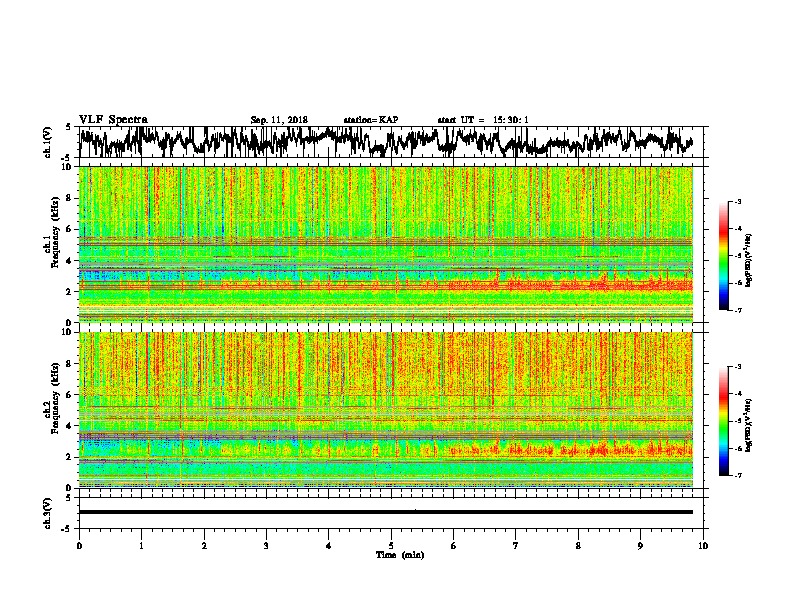Click time axis tick label "10"
Viewport: 792px width, 612px height.
tap(703, 546)
